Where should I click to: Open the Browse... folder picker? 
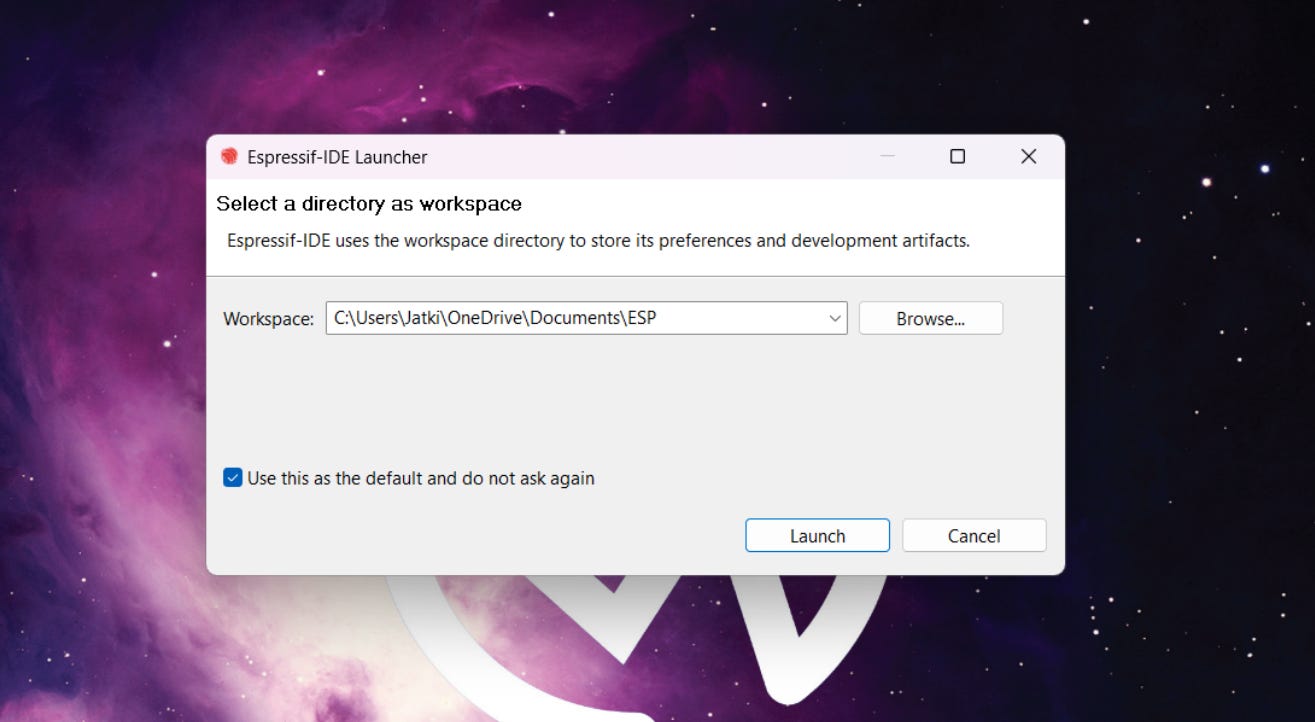click(930, 319)
